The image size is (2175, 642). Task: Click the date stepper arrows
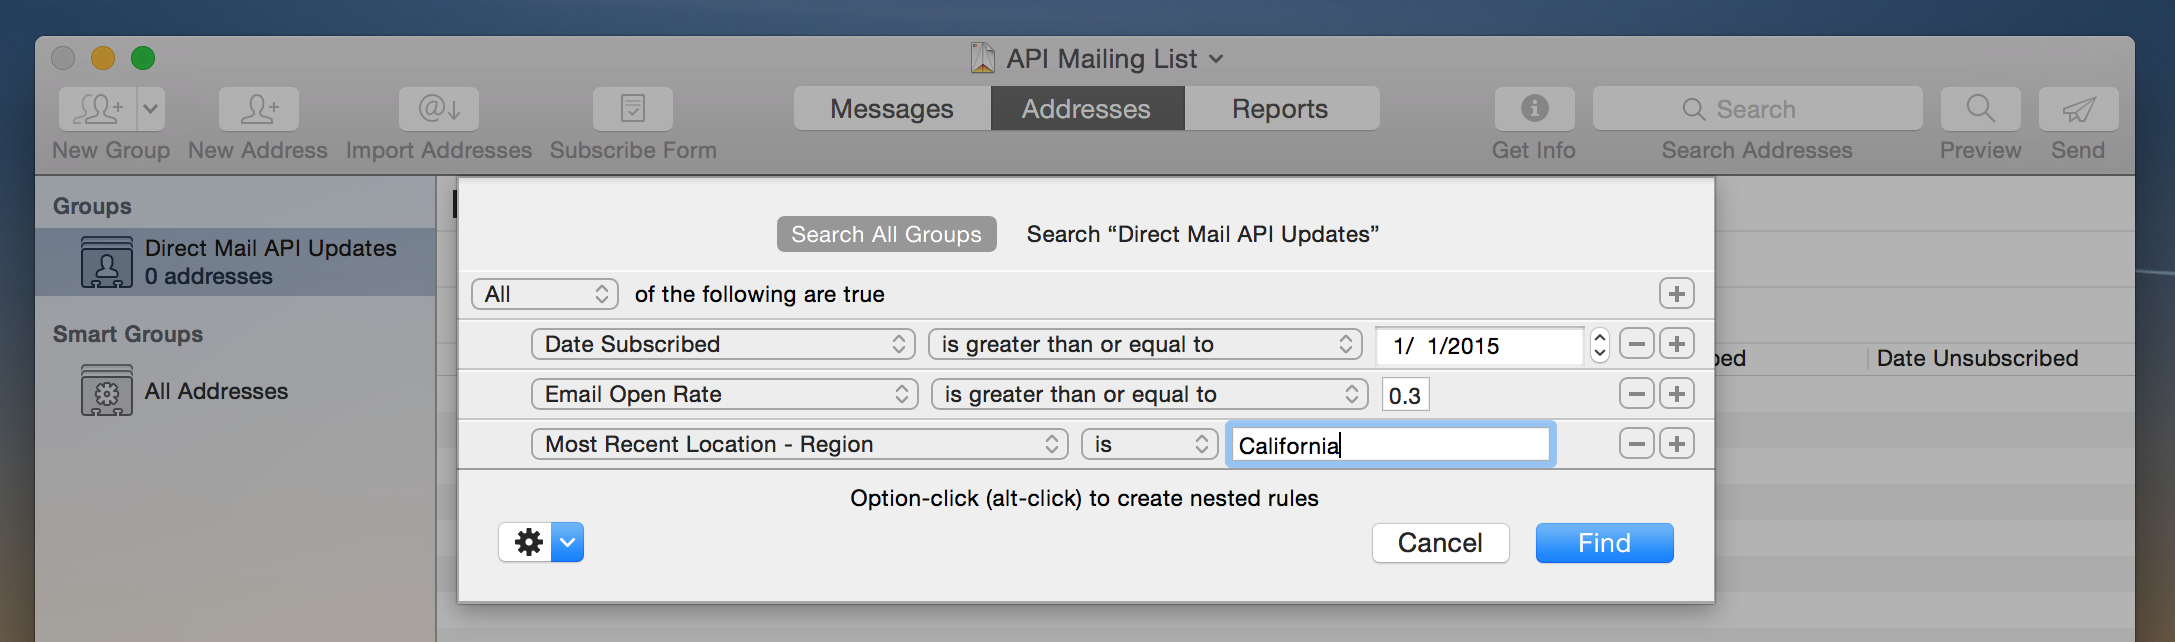pos(1600,345)
